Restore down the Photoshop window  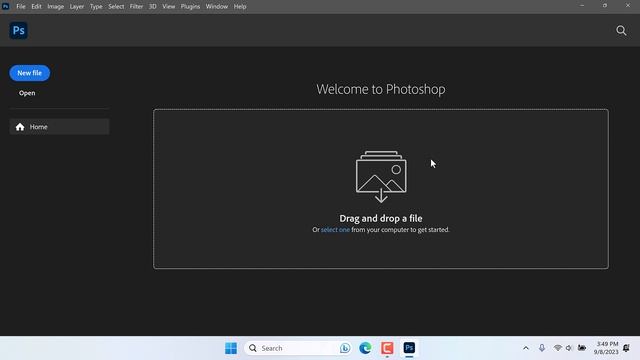[x=605, y=6]
